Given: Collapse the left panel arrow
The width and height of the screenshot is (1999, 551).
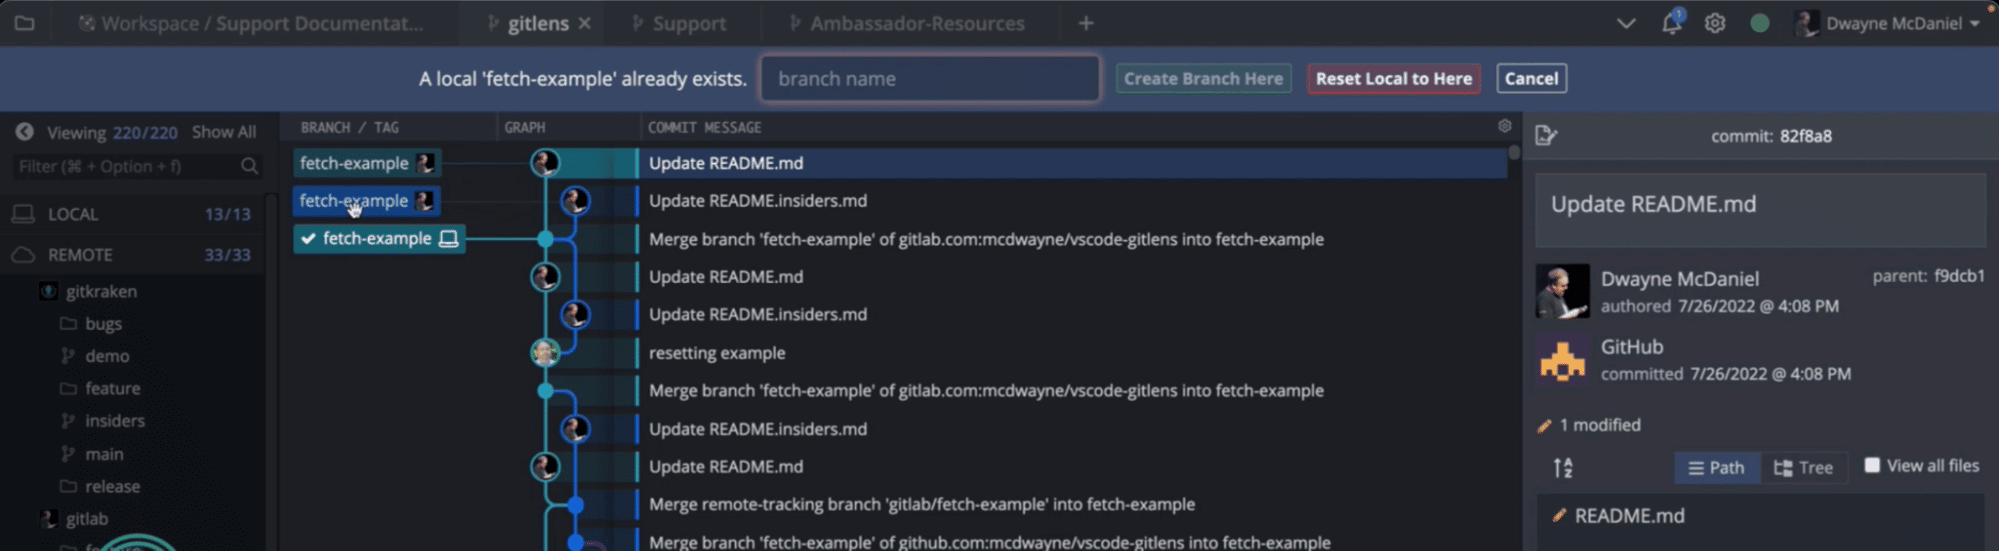Looking at the screenshot, I should 24,132.
